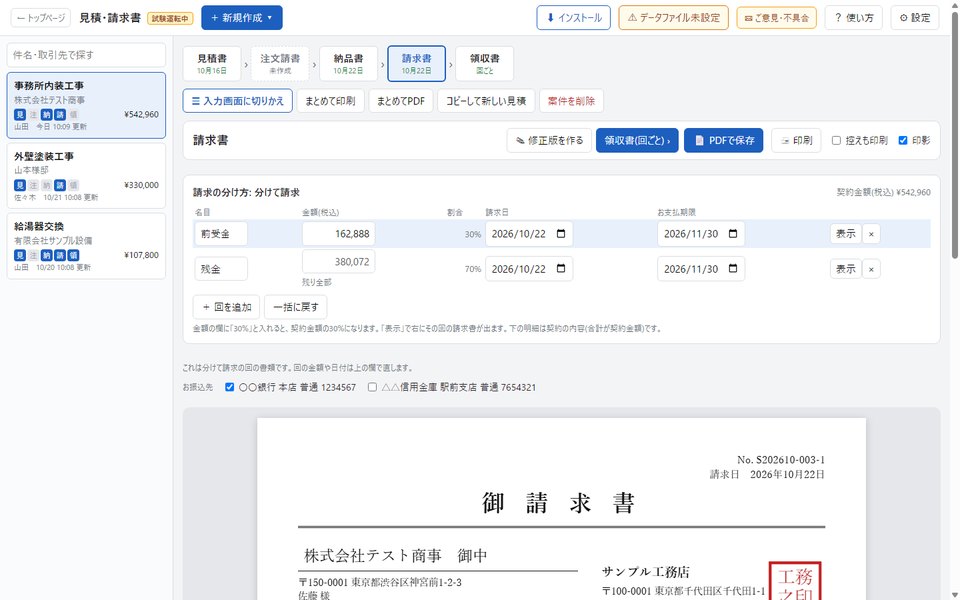The width and height of the screenshot is (960, 600).
Task: Open the 設定 settings button
Action: click(915, 18)
